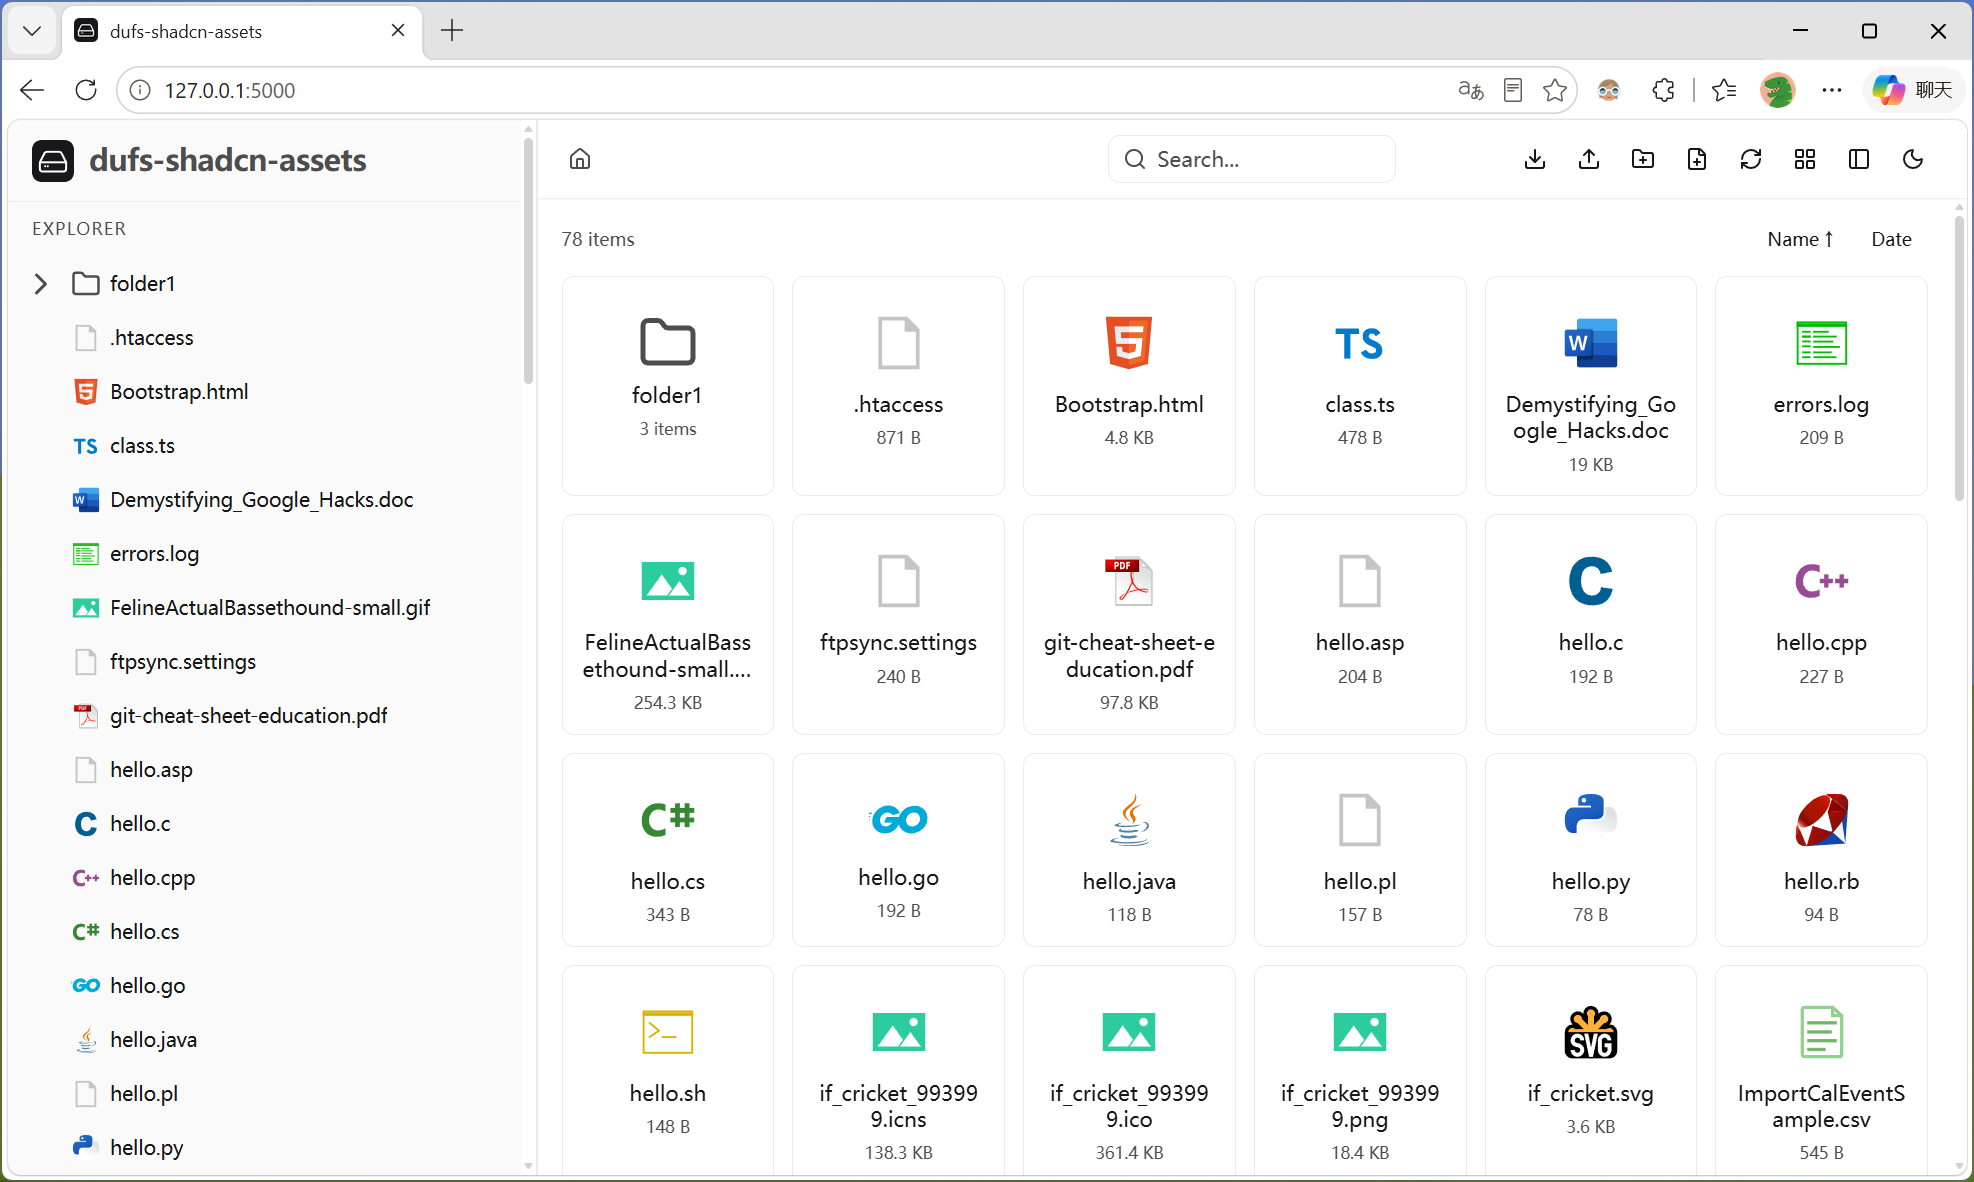Image resolution: width=1974 pixels, height=1182 pixels.
Task: Open the if_cricket.svg file card
Action: click(1590, 1070)
